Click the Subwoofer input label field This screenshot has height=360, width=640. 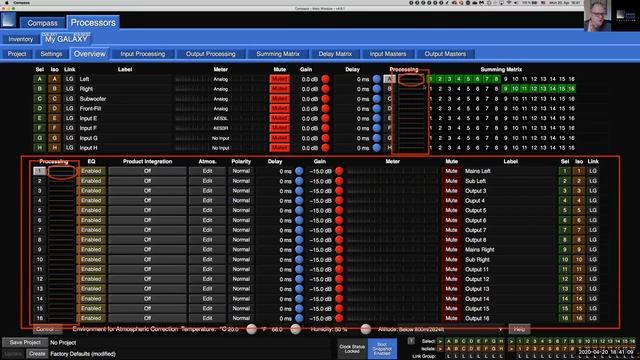coord(124,99)
